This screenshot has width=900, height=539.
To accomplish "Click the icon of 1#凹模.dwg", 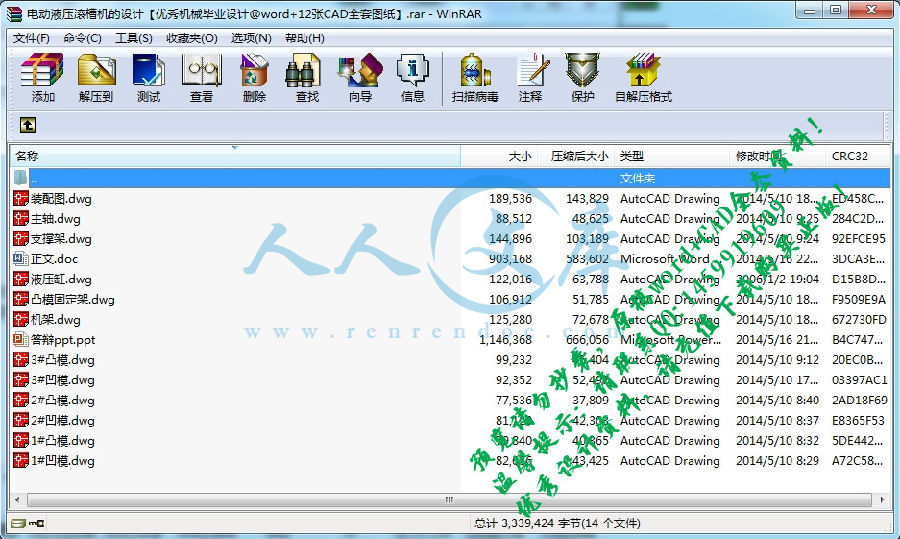I will (x=21, y=460).
